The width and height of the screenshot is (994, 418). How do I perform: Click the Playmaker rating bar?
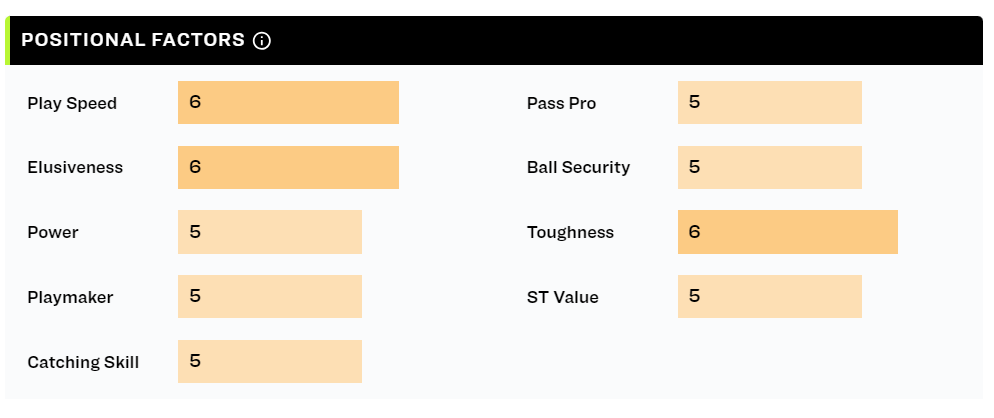tap(270, 296)
